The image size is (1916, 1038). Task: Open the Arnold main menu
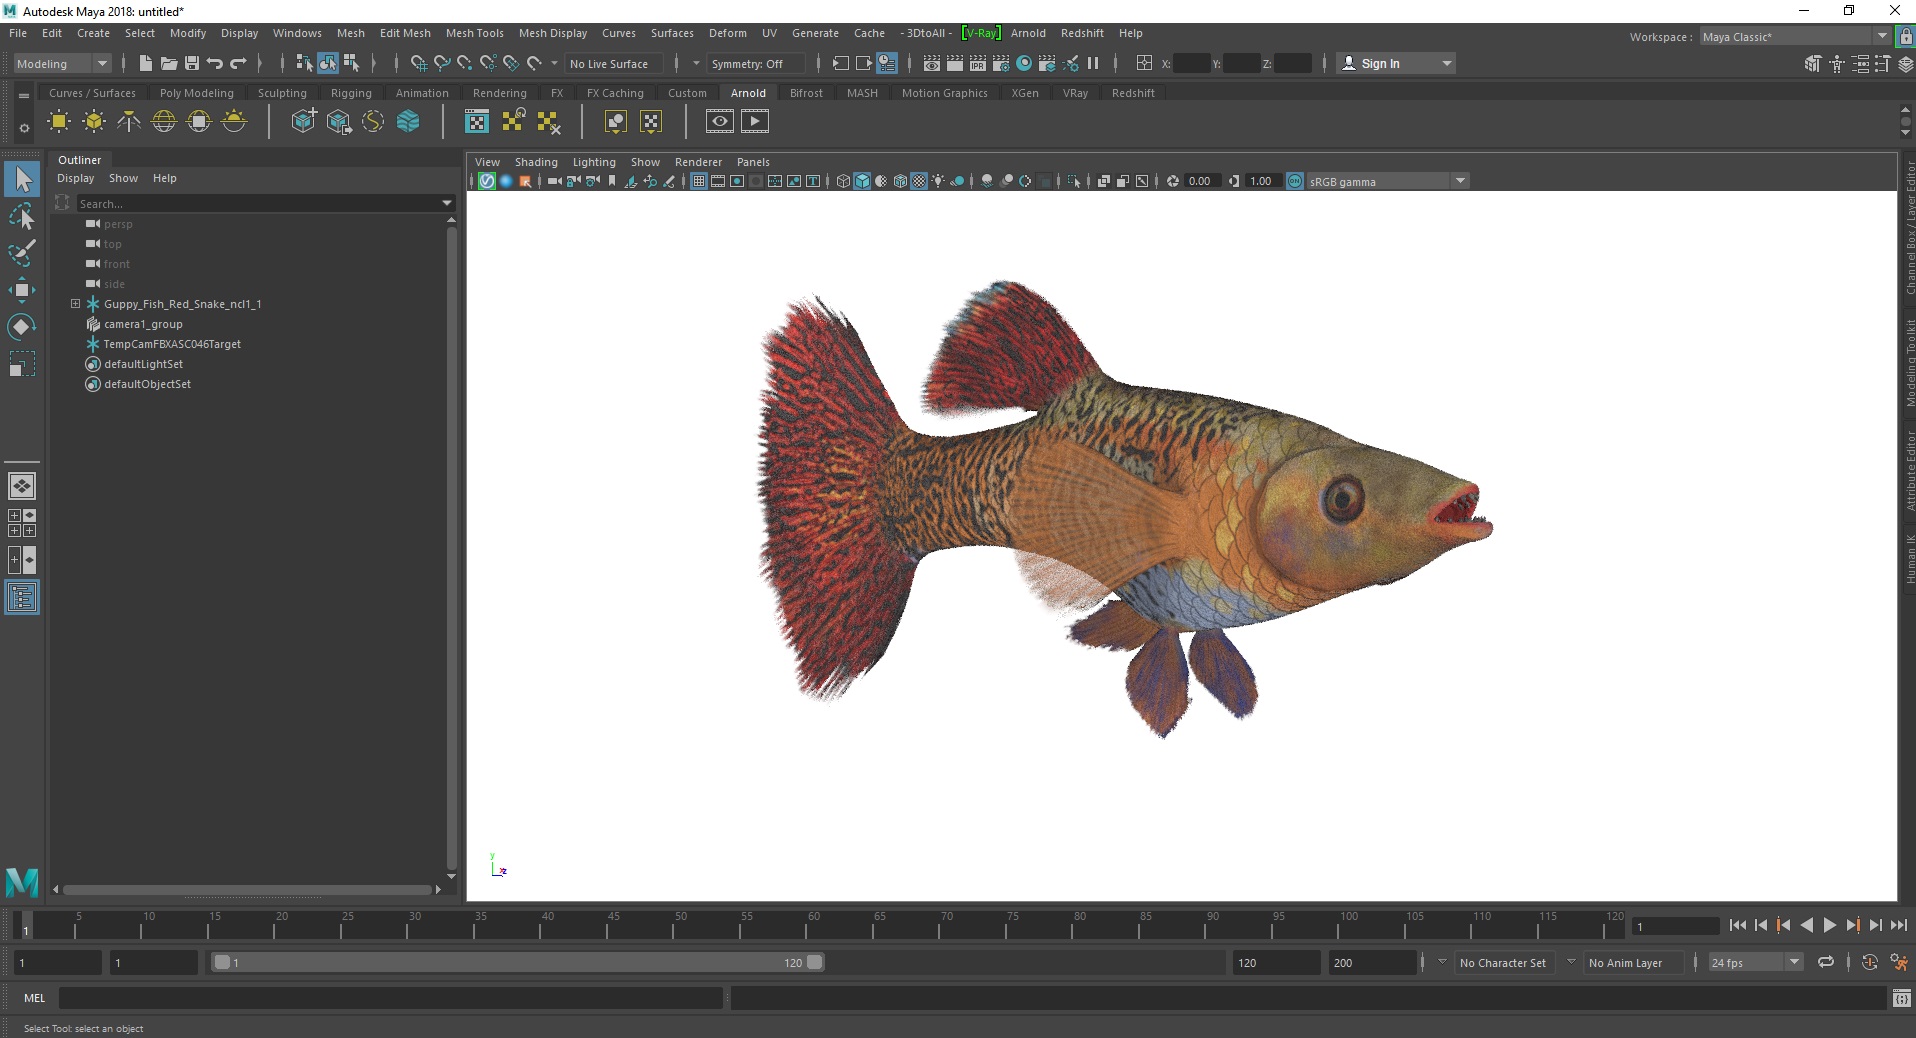click(1028, 33)
